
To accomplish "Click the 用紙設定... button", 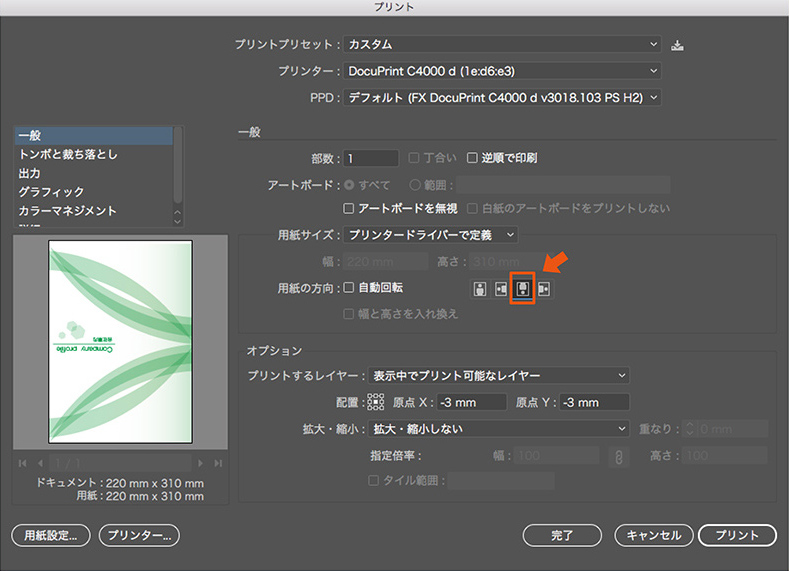I will pos(51,535).
